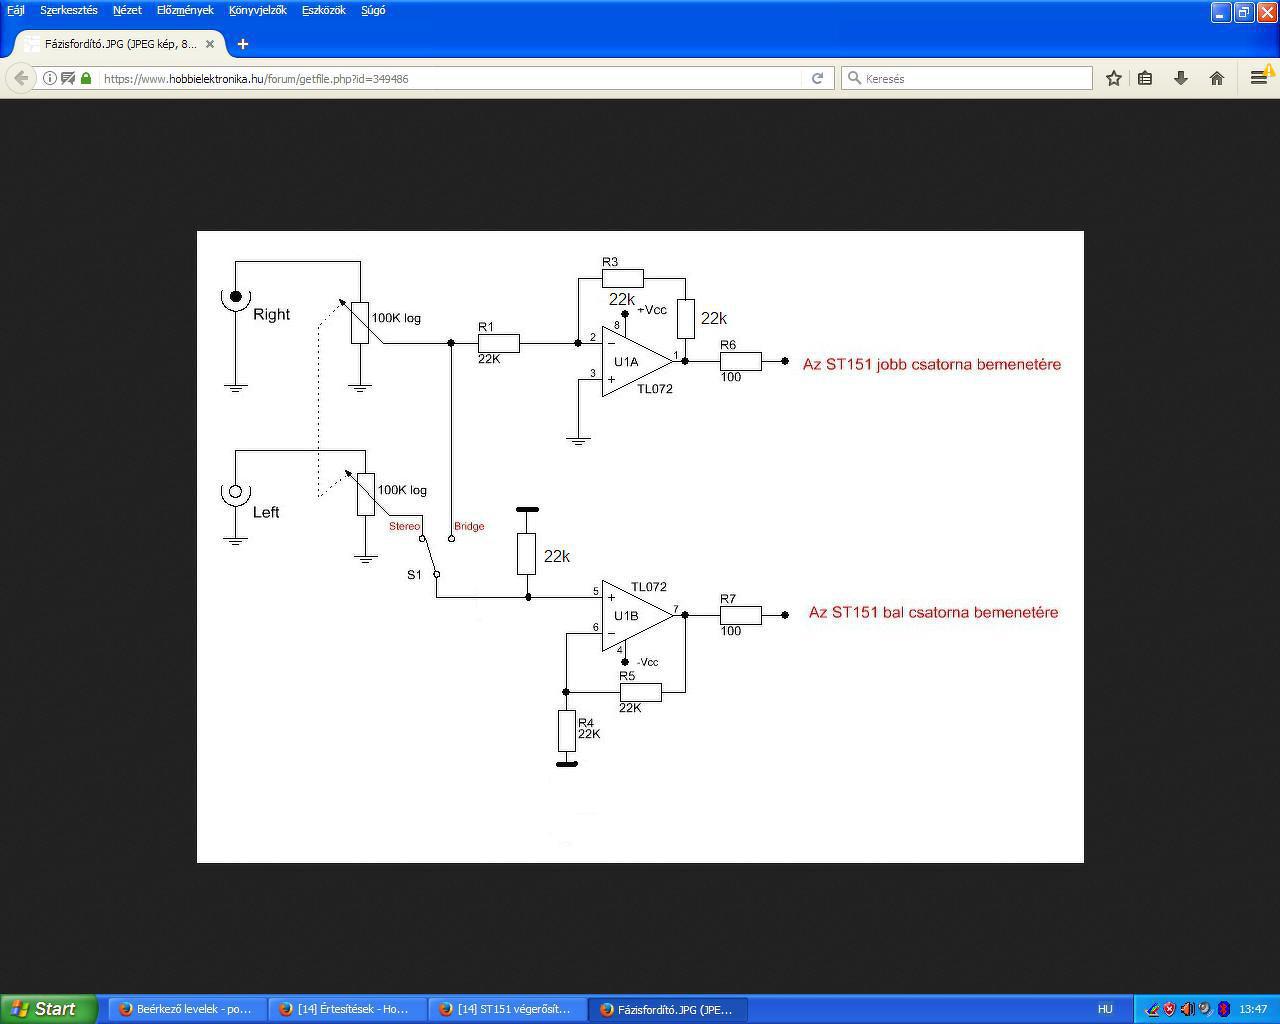Image resolution: width=1280 pixels, height=1024 pixels.
Task: Click the 'R3' resistor label
Action: pyautogui.click(x=610, y=262)
